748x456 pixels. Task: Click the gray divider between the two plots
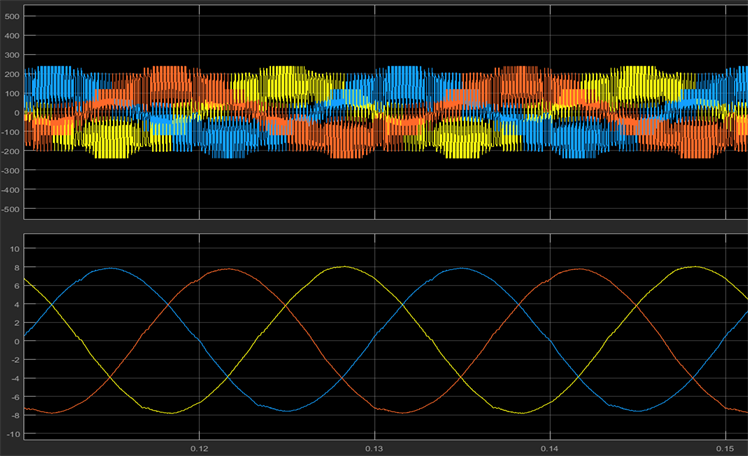(x=374, y=226)
